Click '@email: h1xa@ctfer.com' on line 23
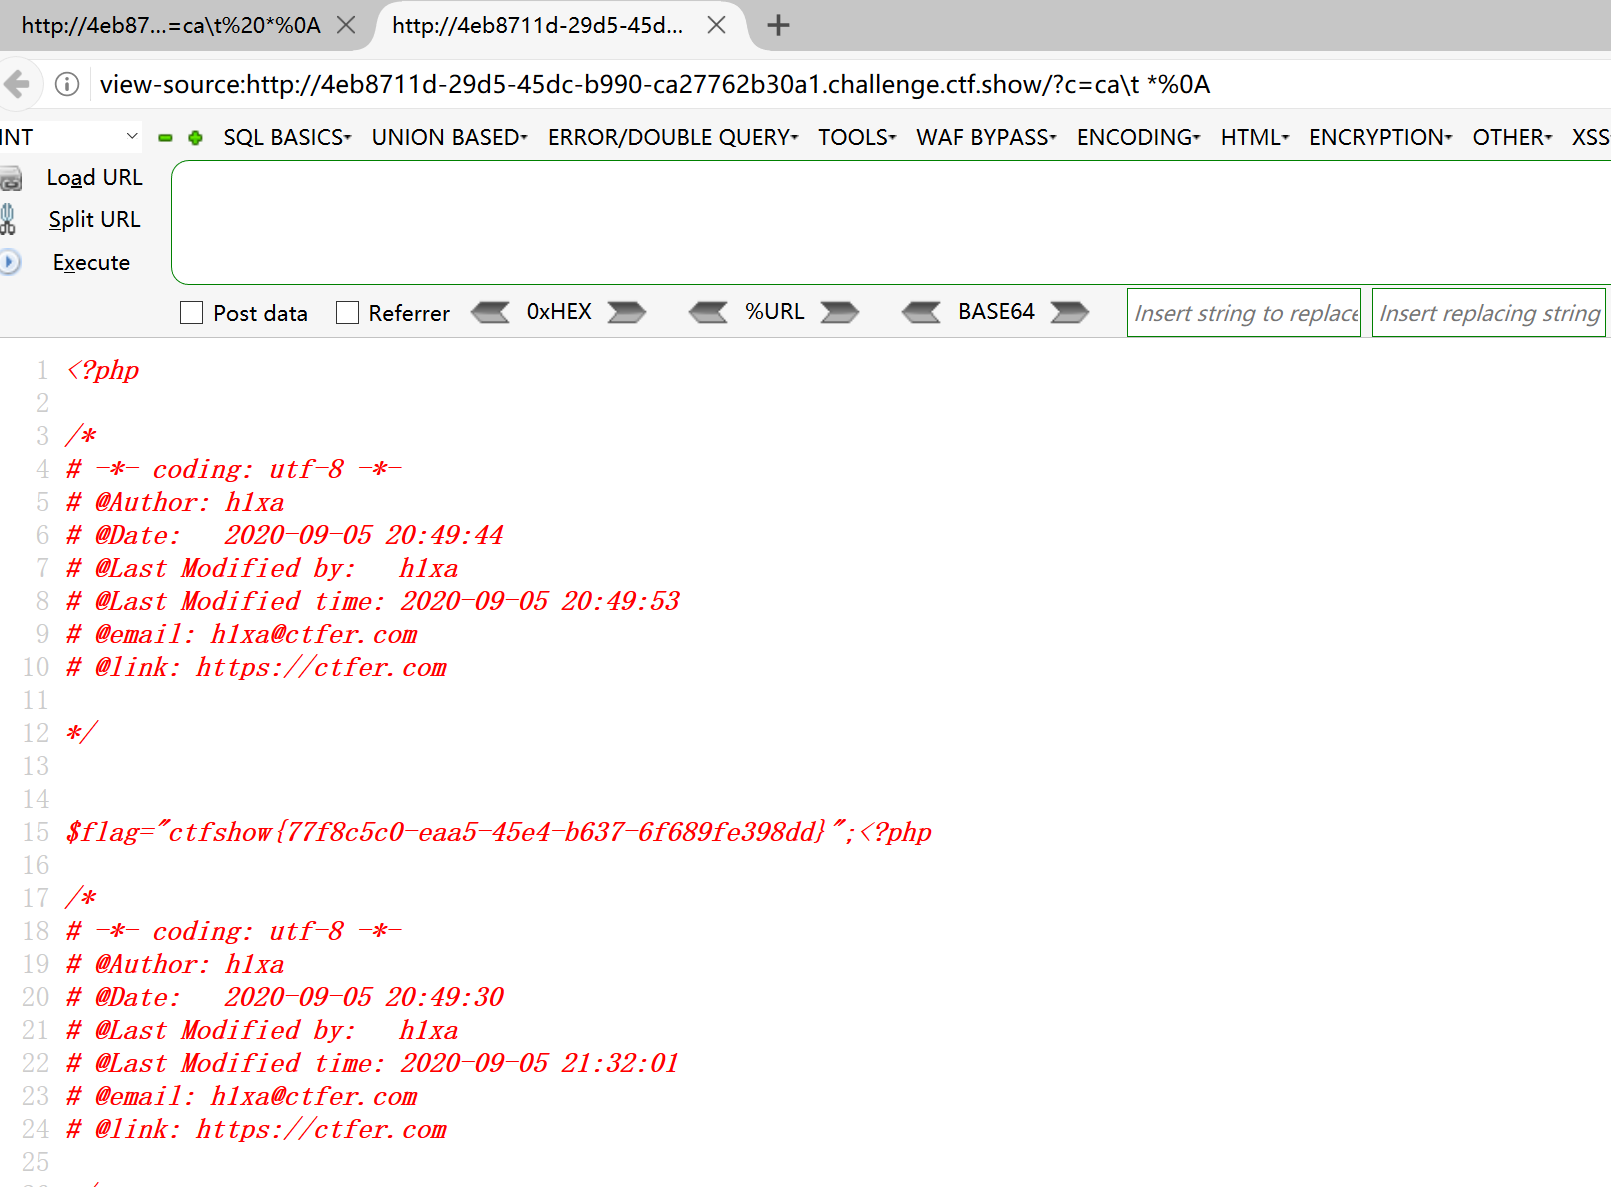1611x1187 pixels. (241, 1096)
